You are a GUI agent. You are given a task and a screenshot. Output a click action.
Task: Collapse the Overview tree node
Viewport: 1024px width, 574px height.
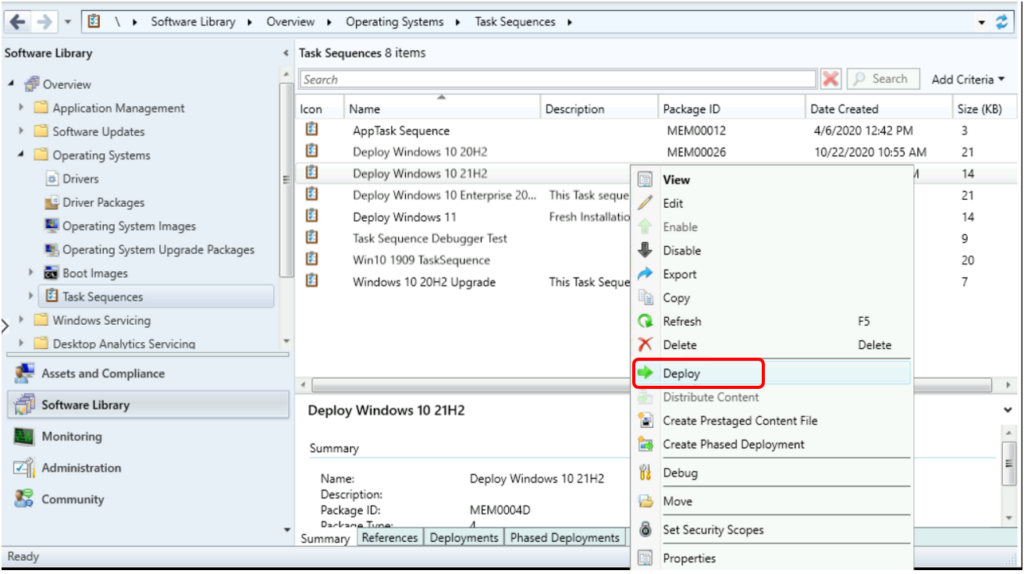11,84
